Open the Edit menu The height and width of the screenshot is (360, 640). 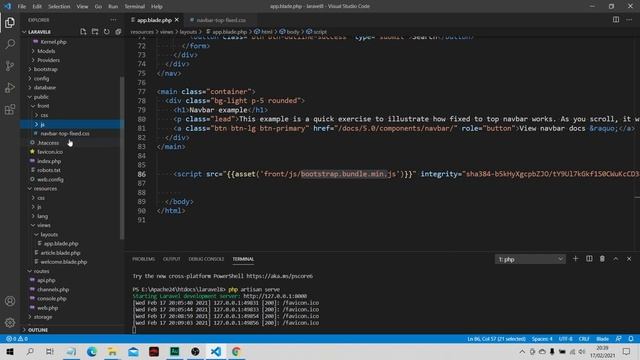coord(37,7)
